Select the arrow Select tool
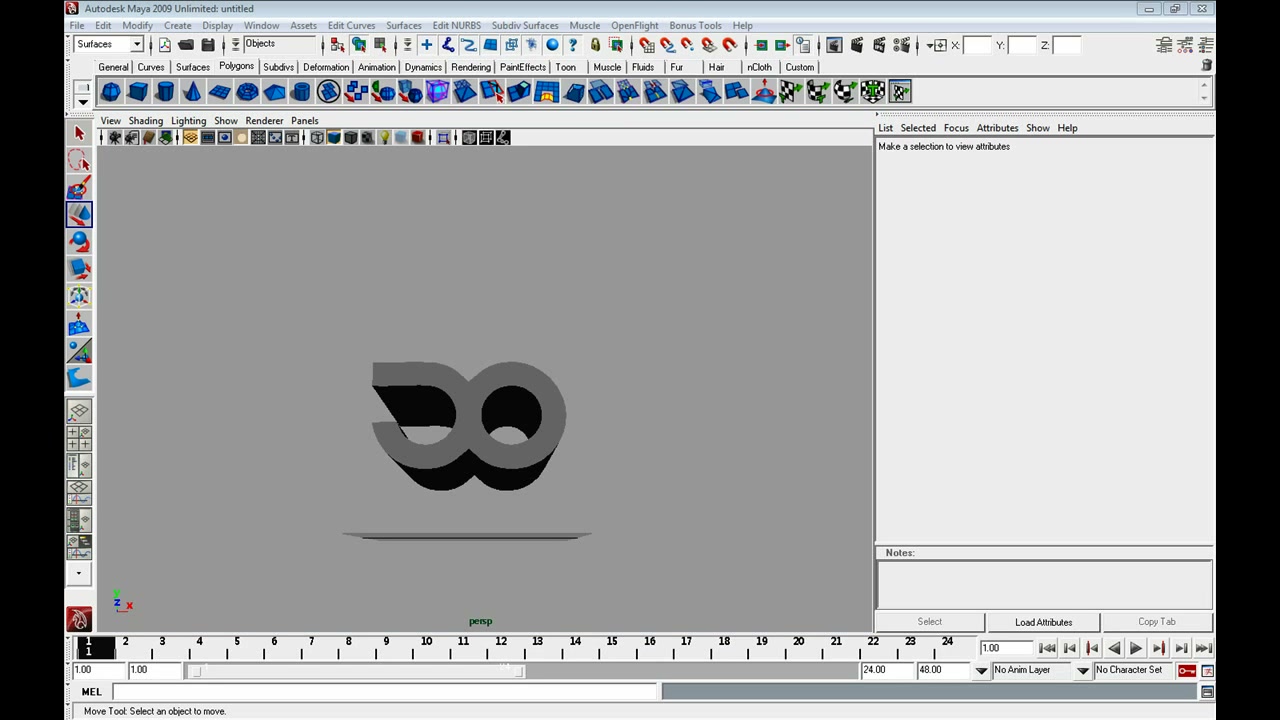1280x720 pixels. [79, 133]
